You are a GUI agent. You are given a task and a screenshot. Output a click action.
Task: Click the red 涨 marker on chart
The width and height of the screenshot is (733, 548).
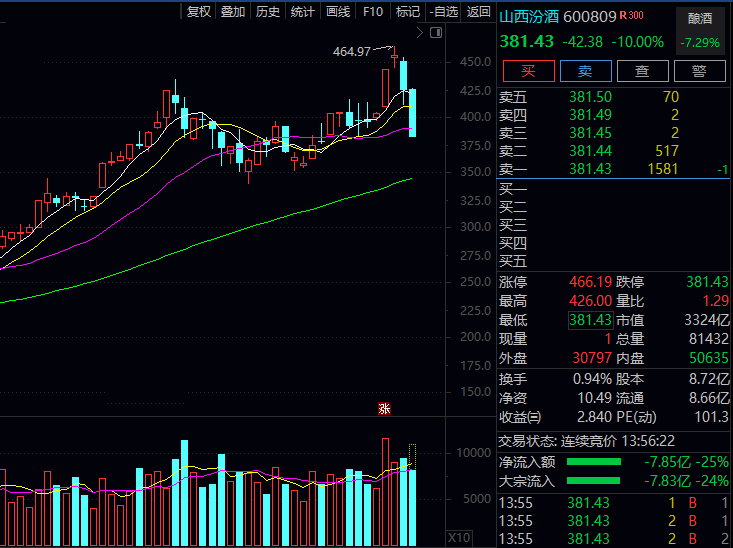tap(383, 408)
